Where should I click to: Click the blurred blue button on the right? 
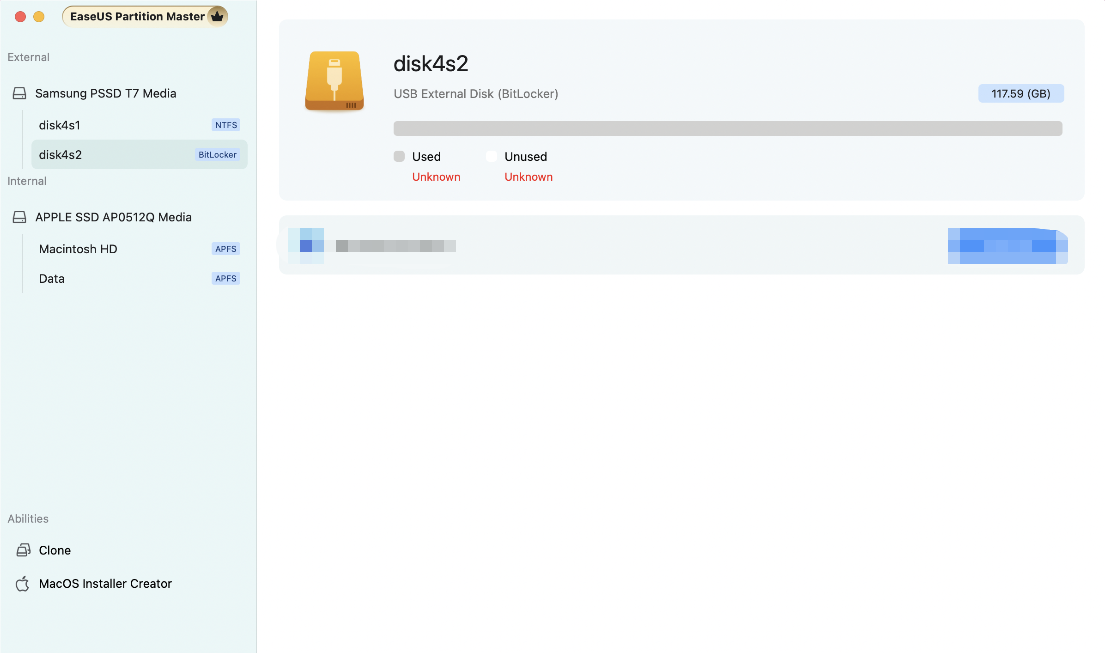[x=1008, y=246]
